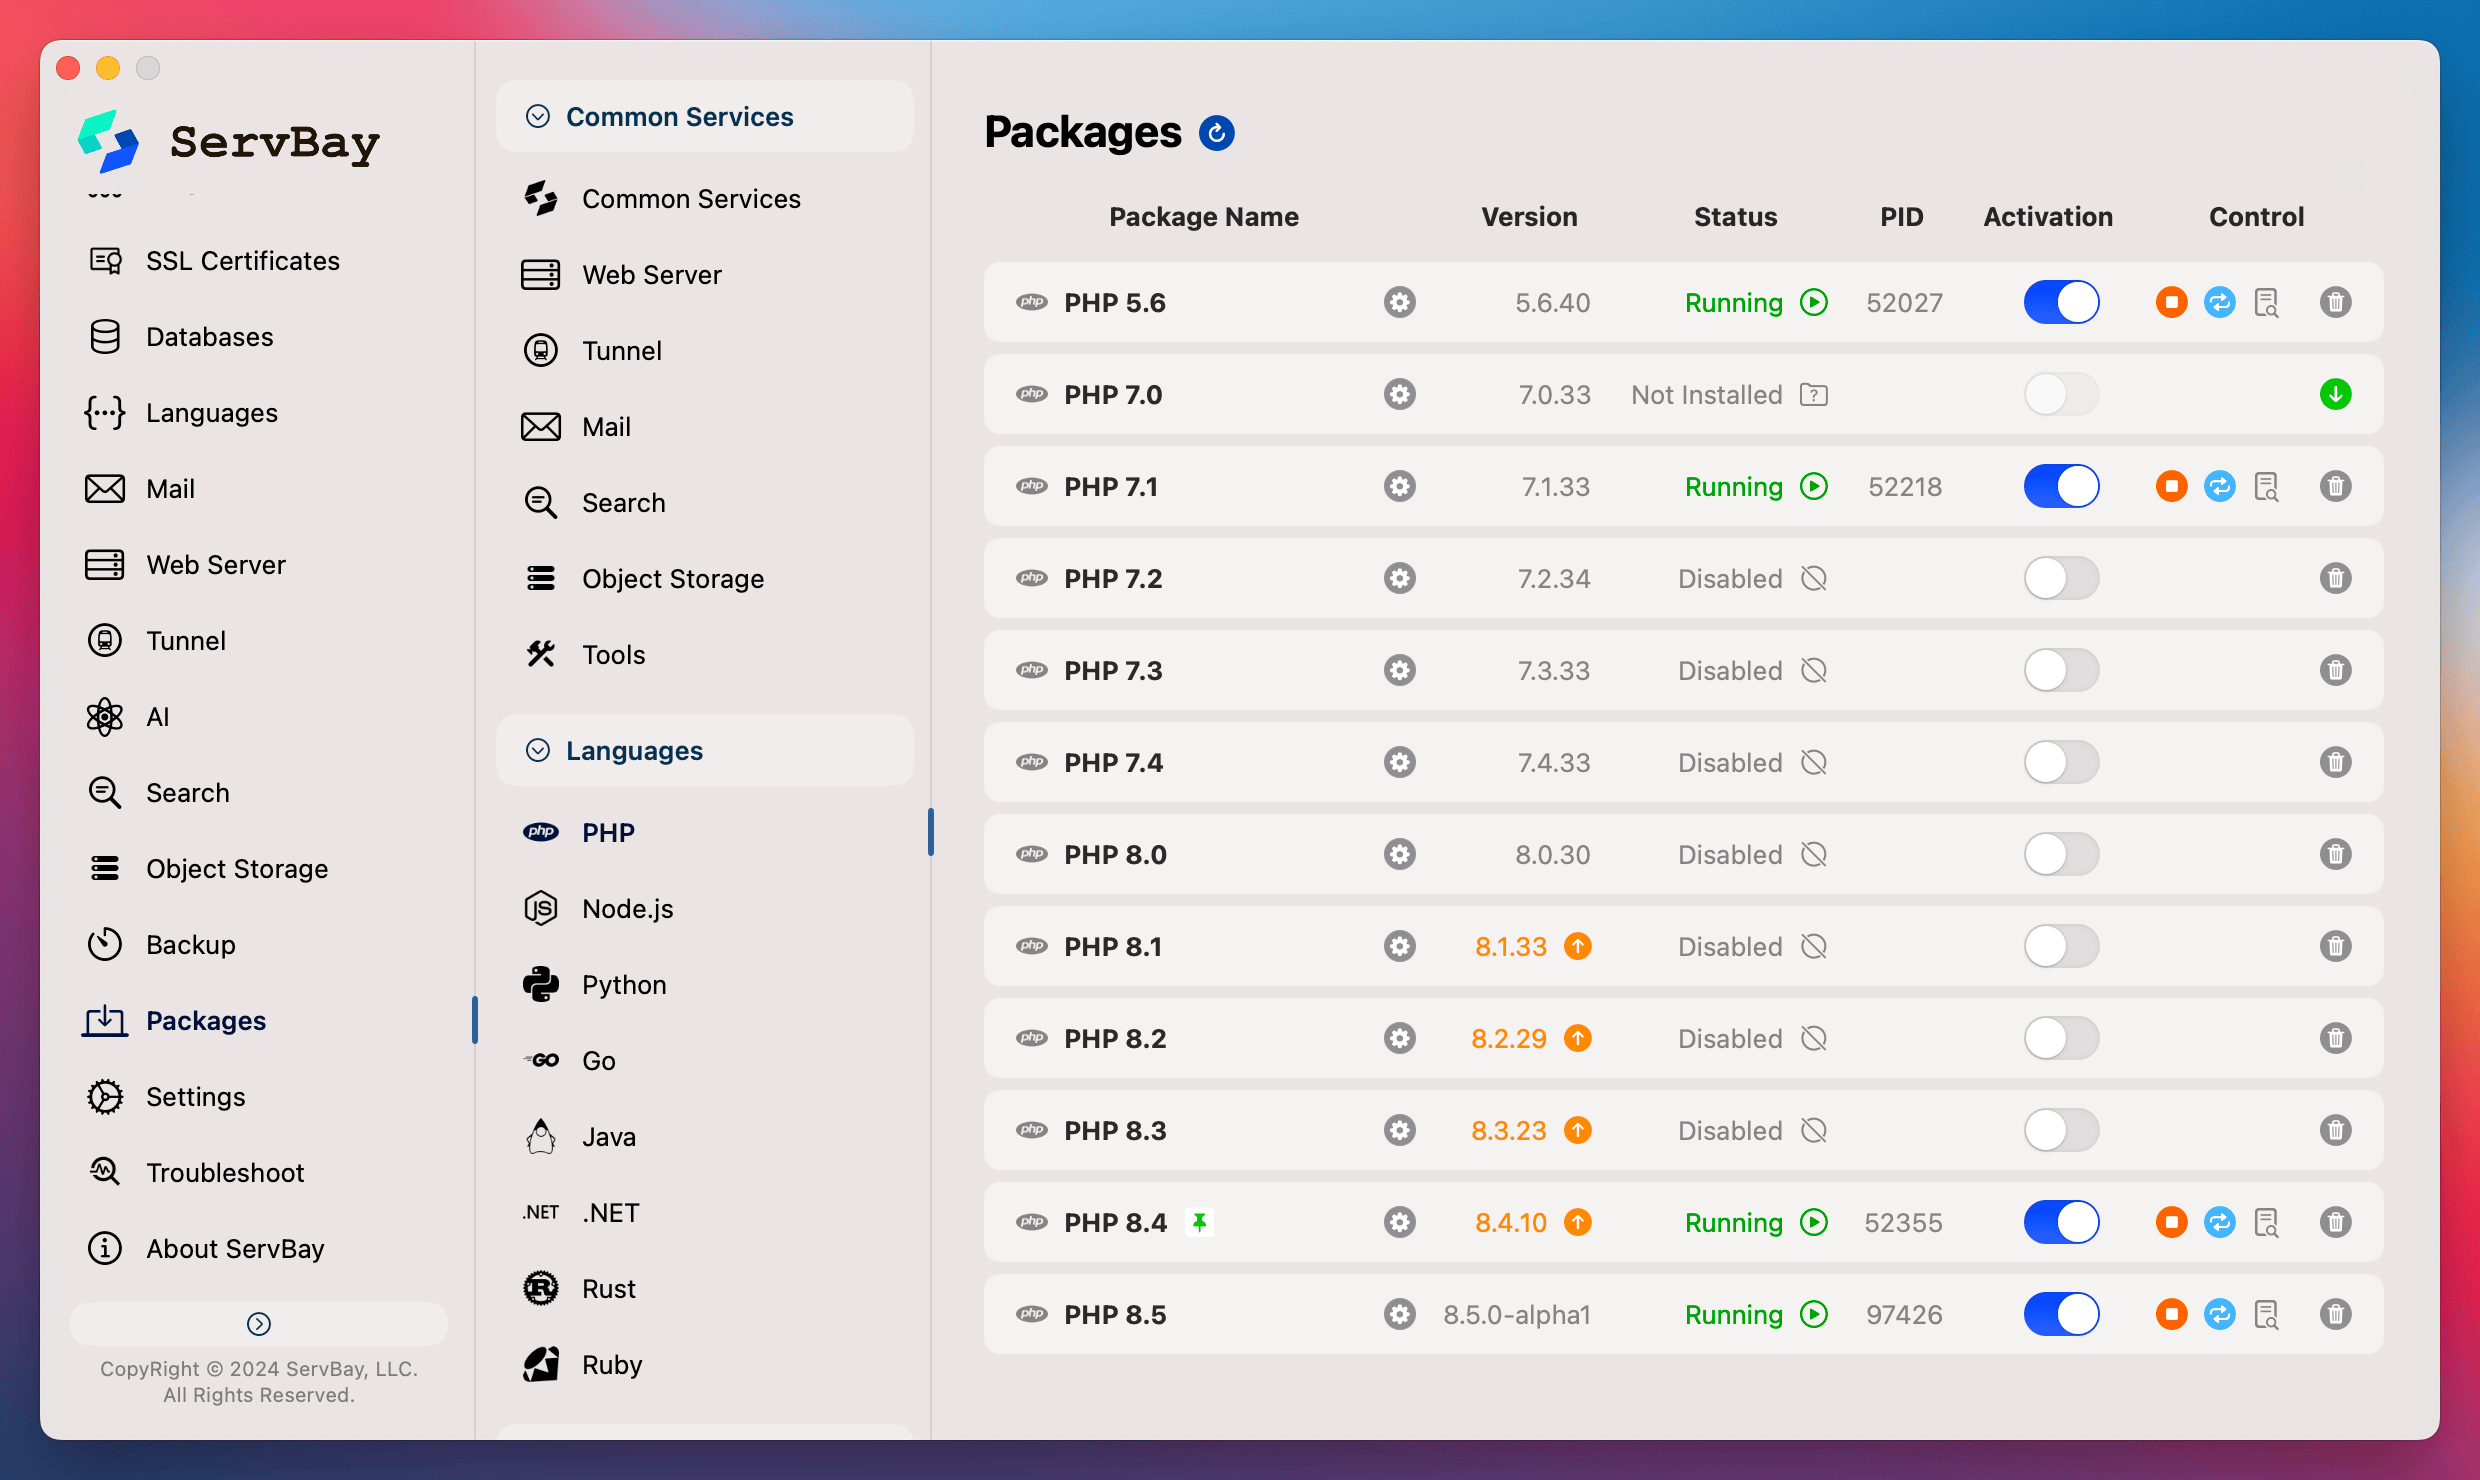This screenshot has height=1480, width=2480.
Task: Uninstall PHP 7.2 with trash icon
Action: click(2335, 578)
